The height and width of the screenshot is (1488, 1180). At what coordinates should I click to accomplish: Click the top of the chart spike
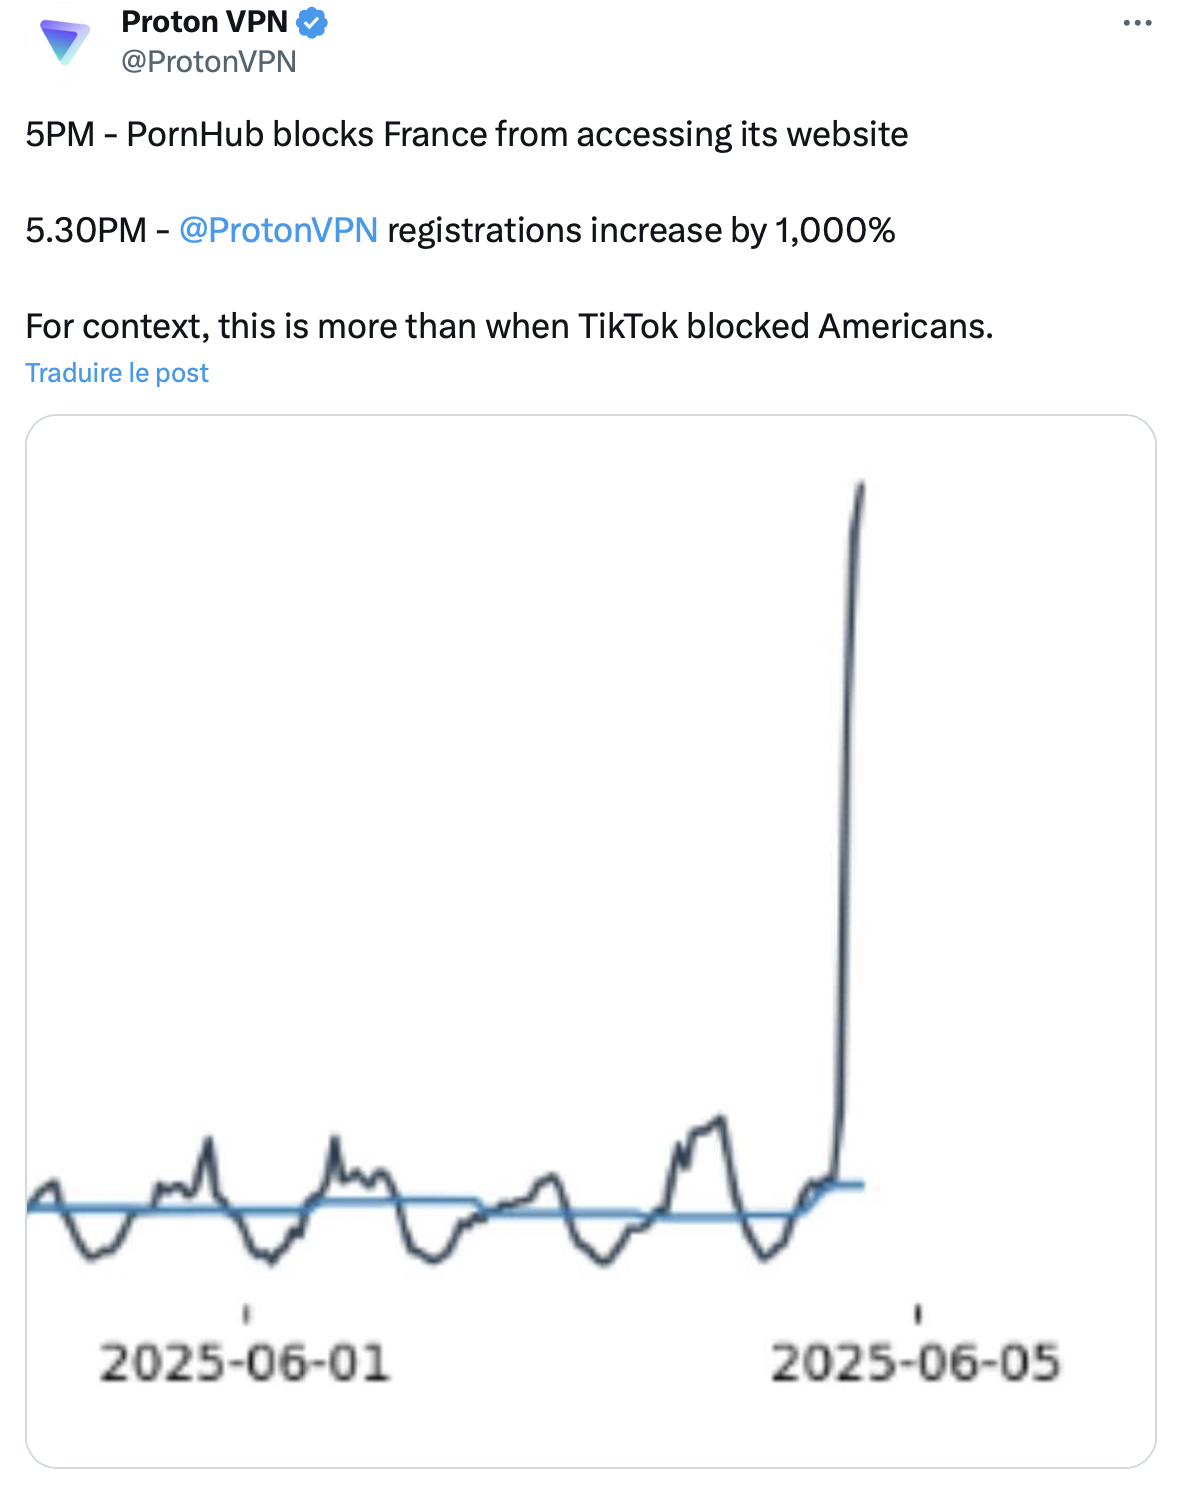pyautogui.click(x=861, y=487)
